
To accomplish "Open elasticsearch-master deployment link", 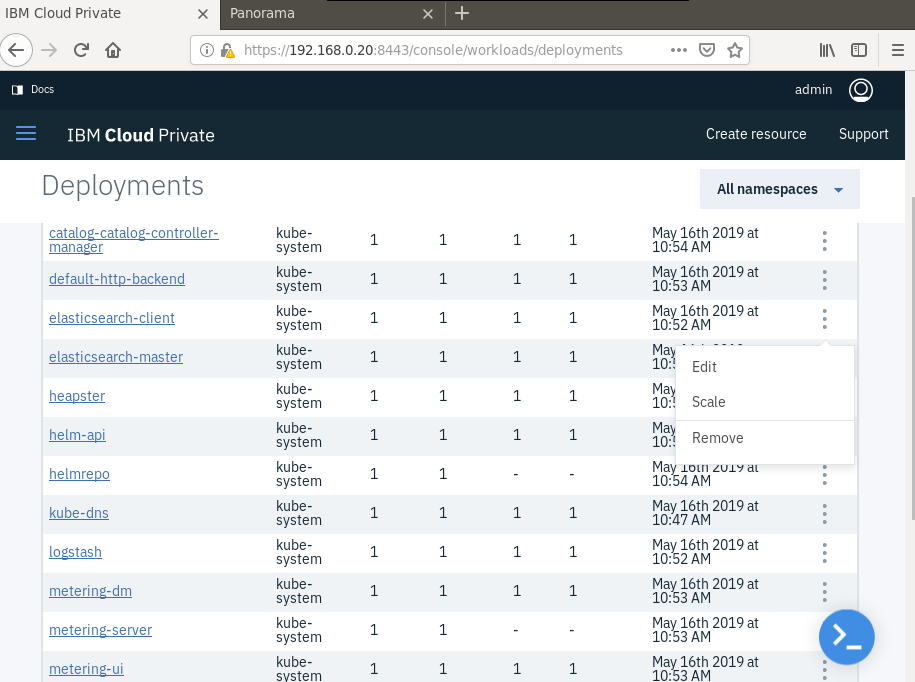I will (116, 357).
